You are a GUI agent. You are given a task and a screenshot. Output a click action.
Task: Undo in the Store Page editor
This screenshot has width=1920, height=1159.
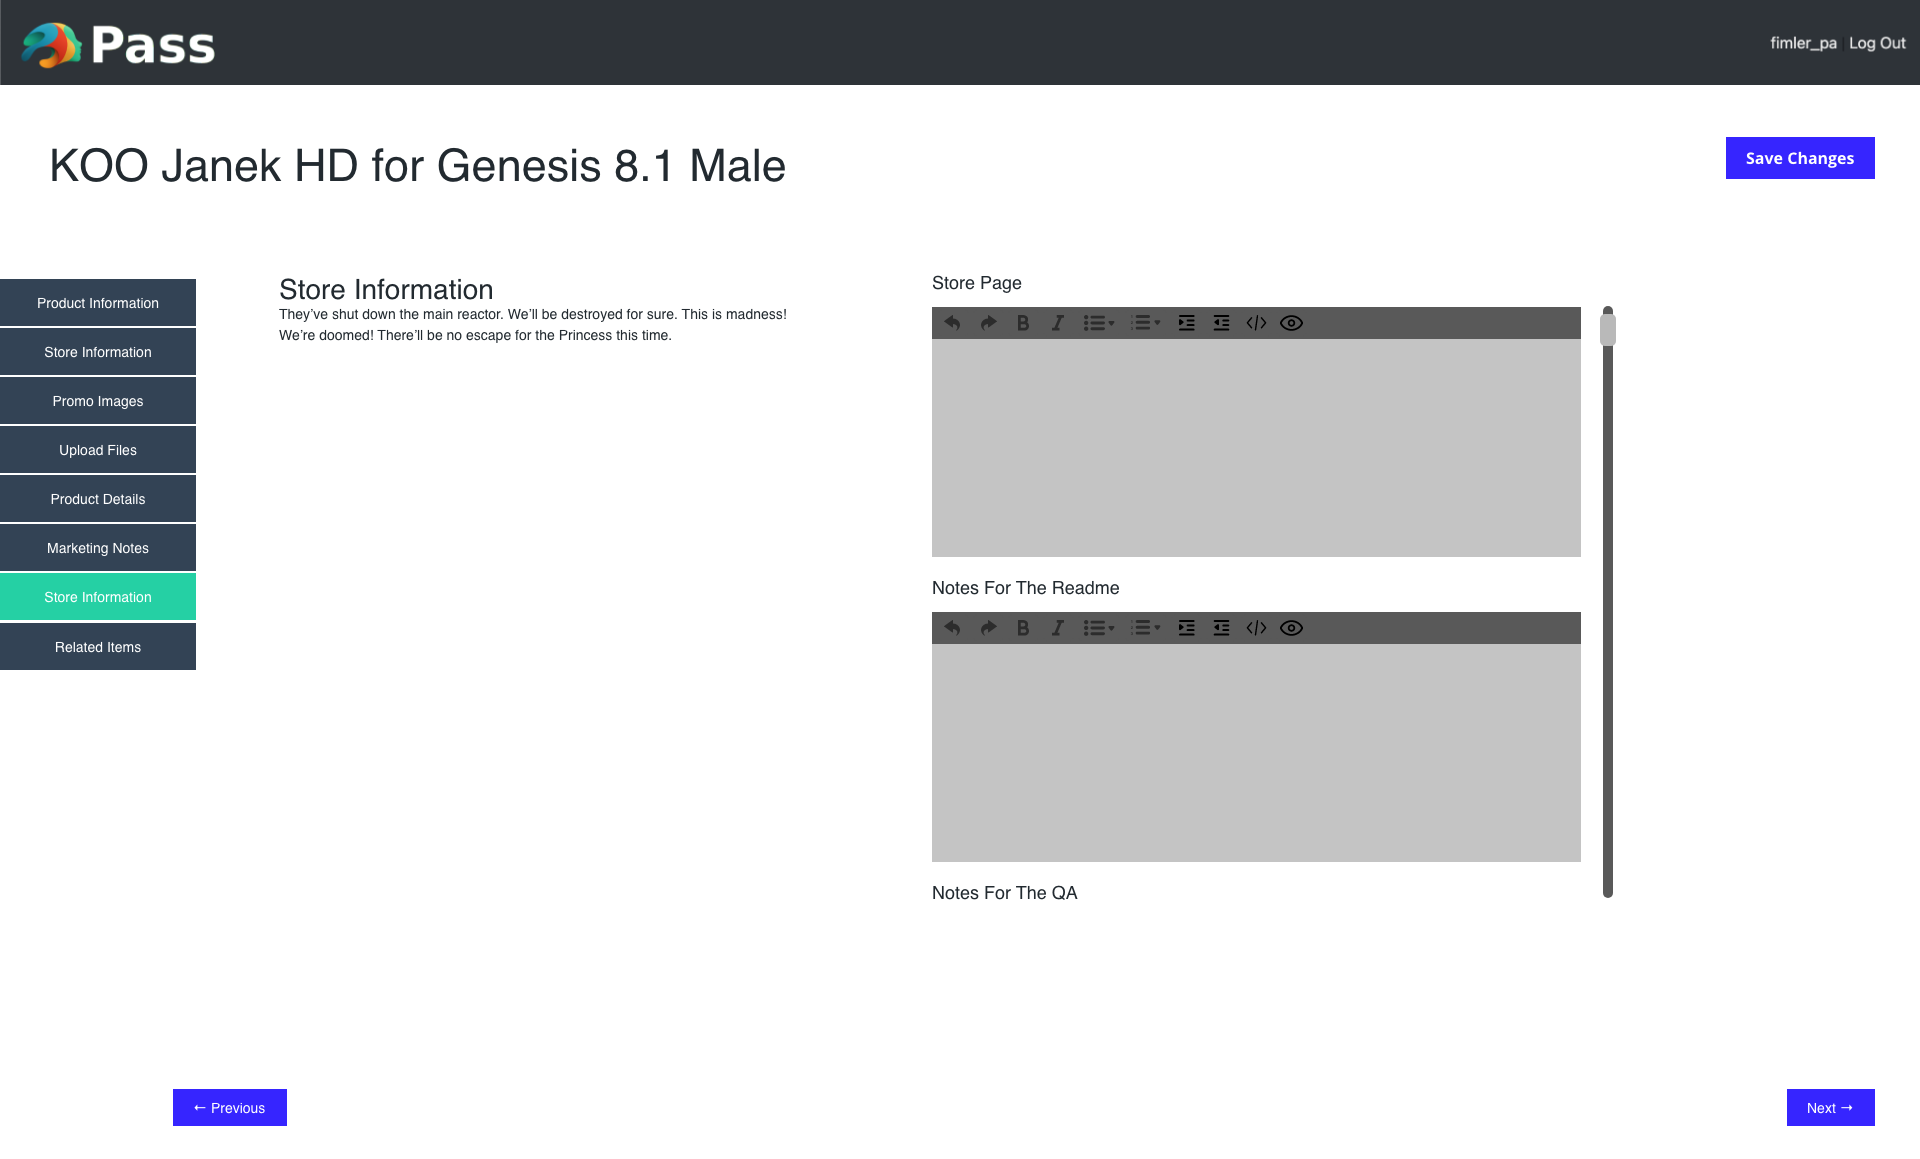tap(952, 323)
